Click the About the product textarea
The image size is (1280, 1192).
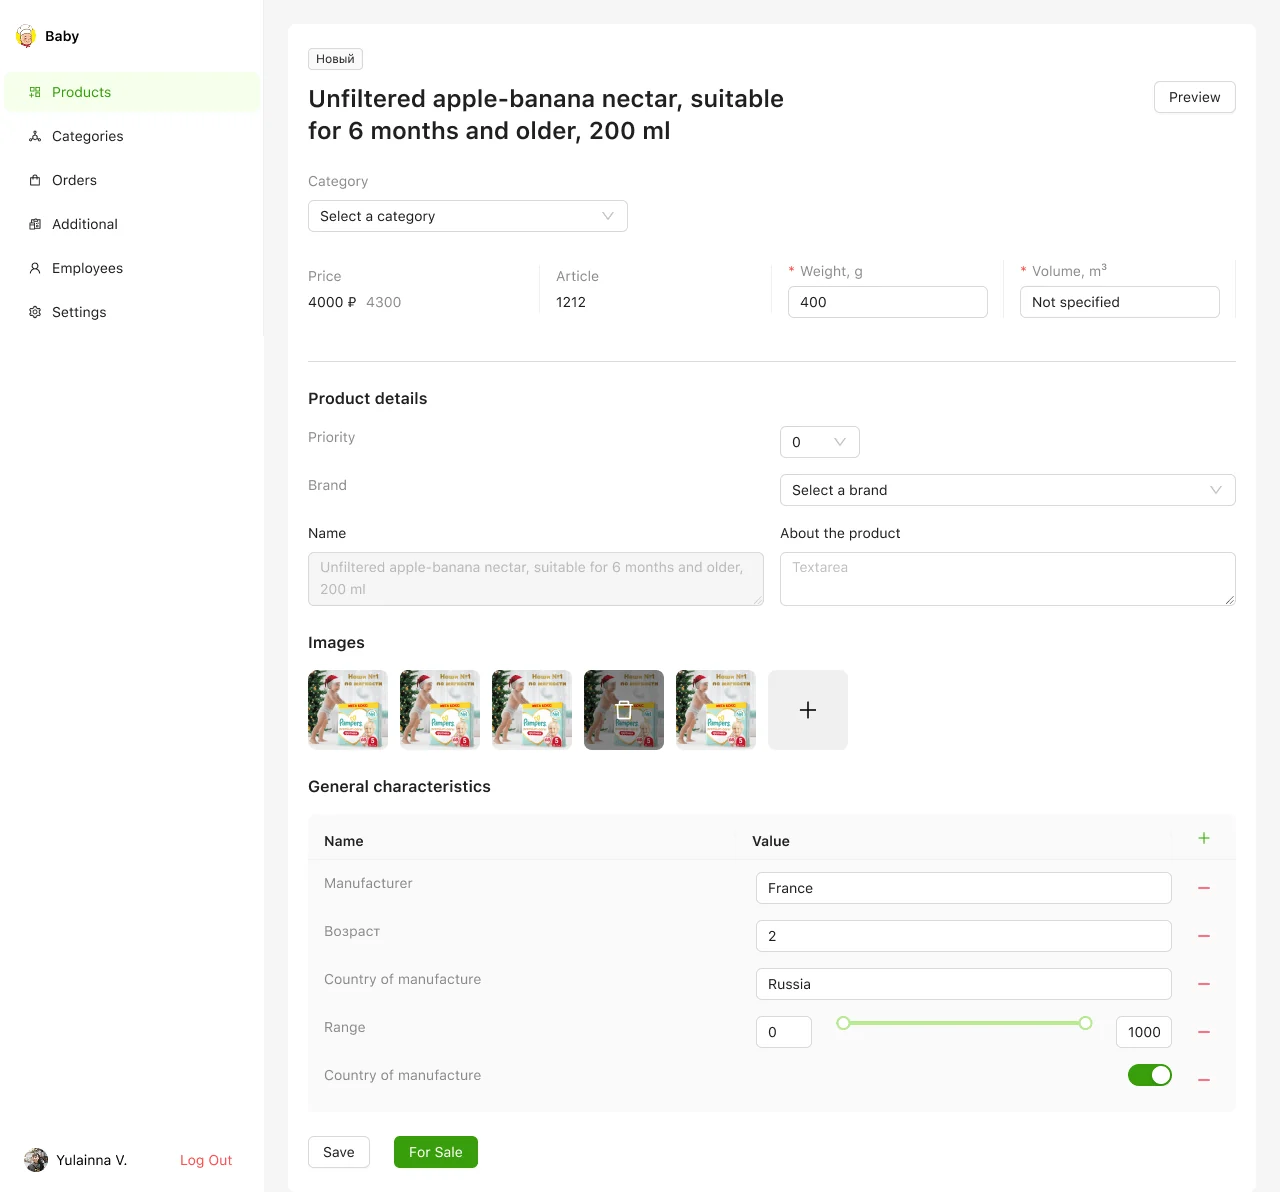[x=1008, y=579]
